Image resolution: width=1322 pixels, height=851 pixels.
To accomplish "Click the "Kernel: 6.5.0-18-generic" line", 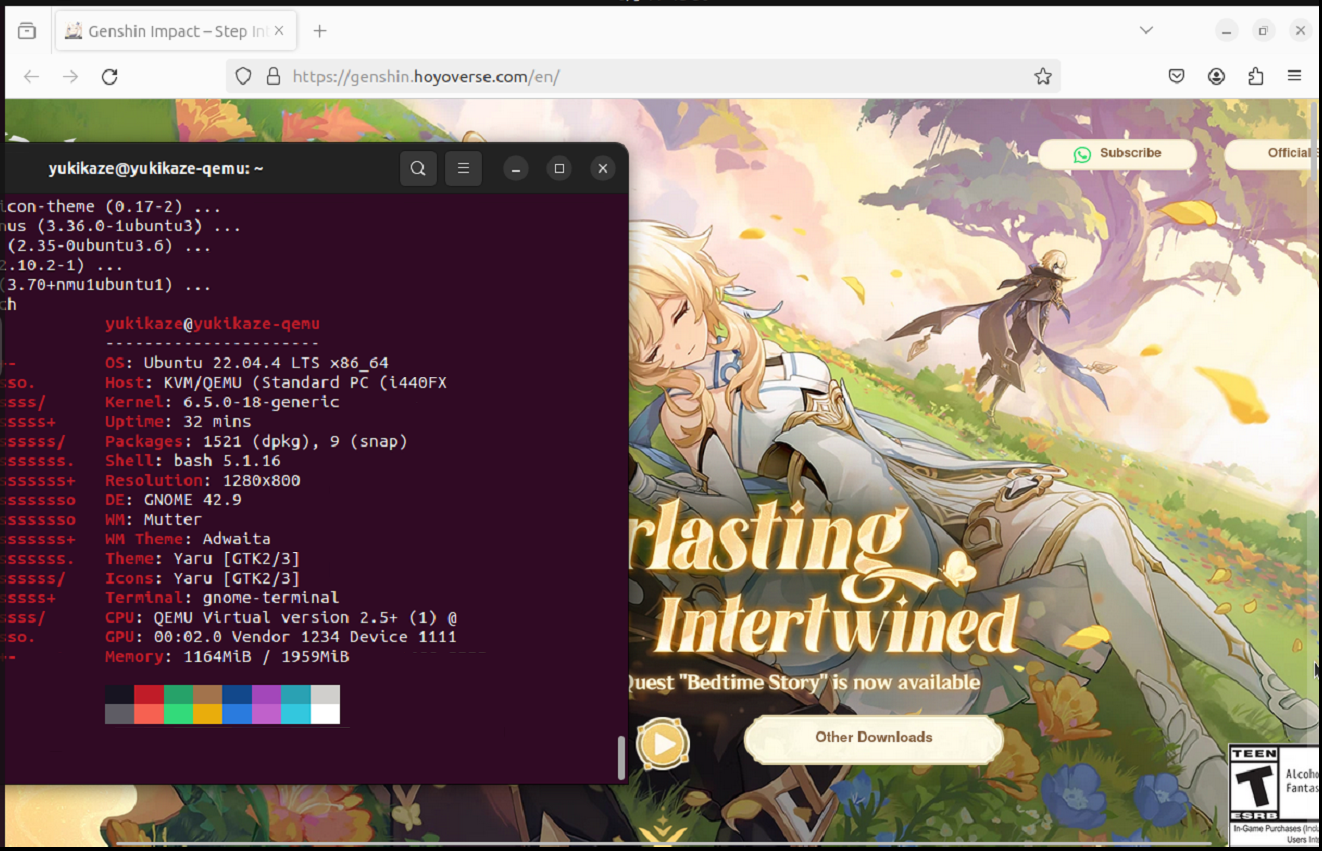I will [222, 402].
